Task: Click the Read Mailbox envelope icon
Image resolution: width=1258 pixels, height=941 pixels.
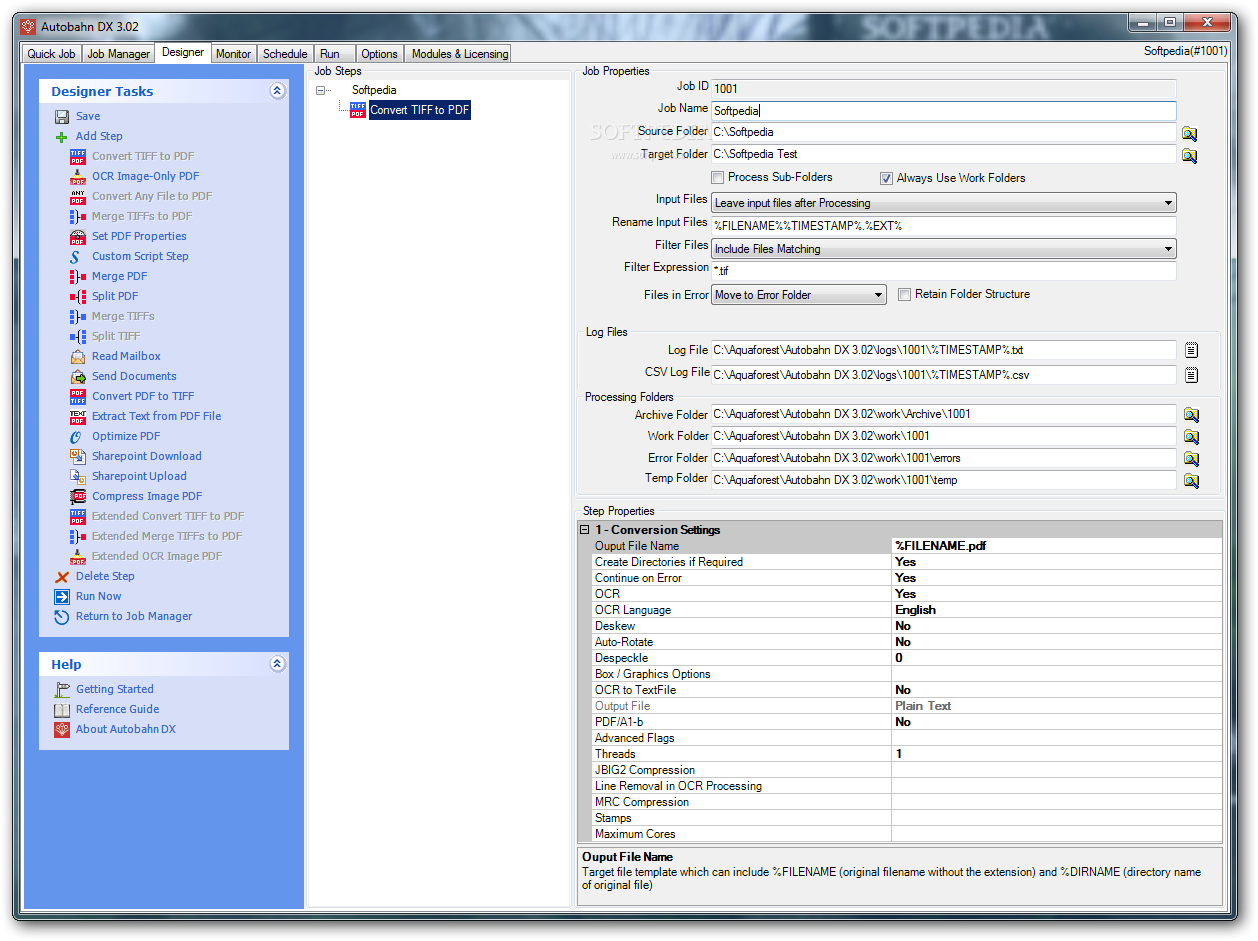Action: click(x=78, y=357)
